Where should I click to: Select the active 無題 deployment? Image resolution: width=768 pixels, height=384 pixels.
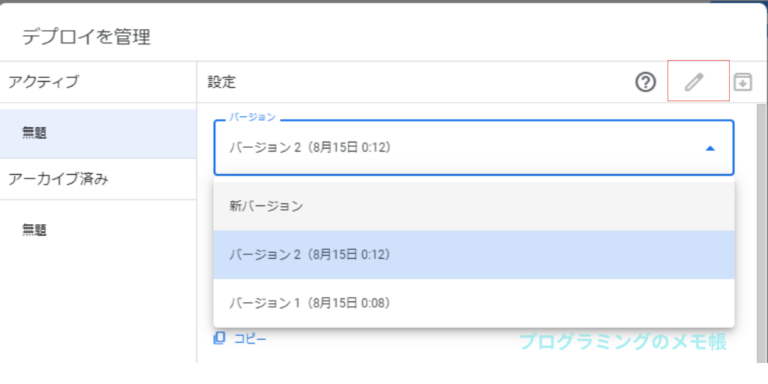(98, 133)
